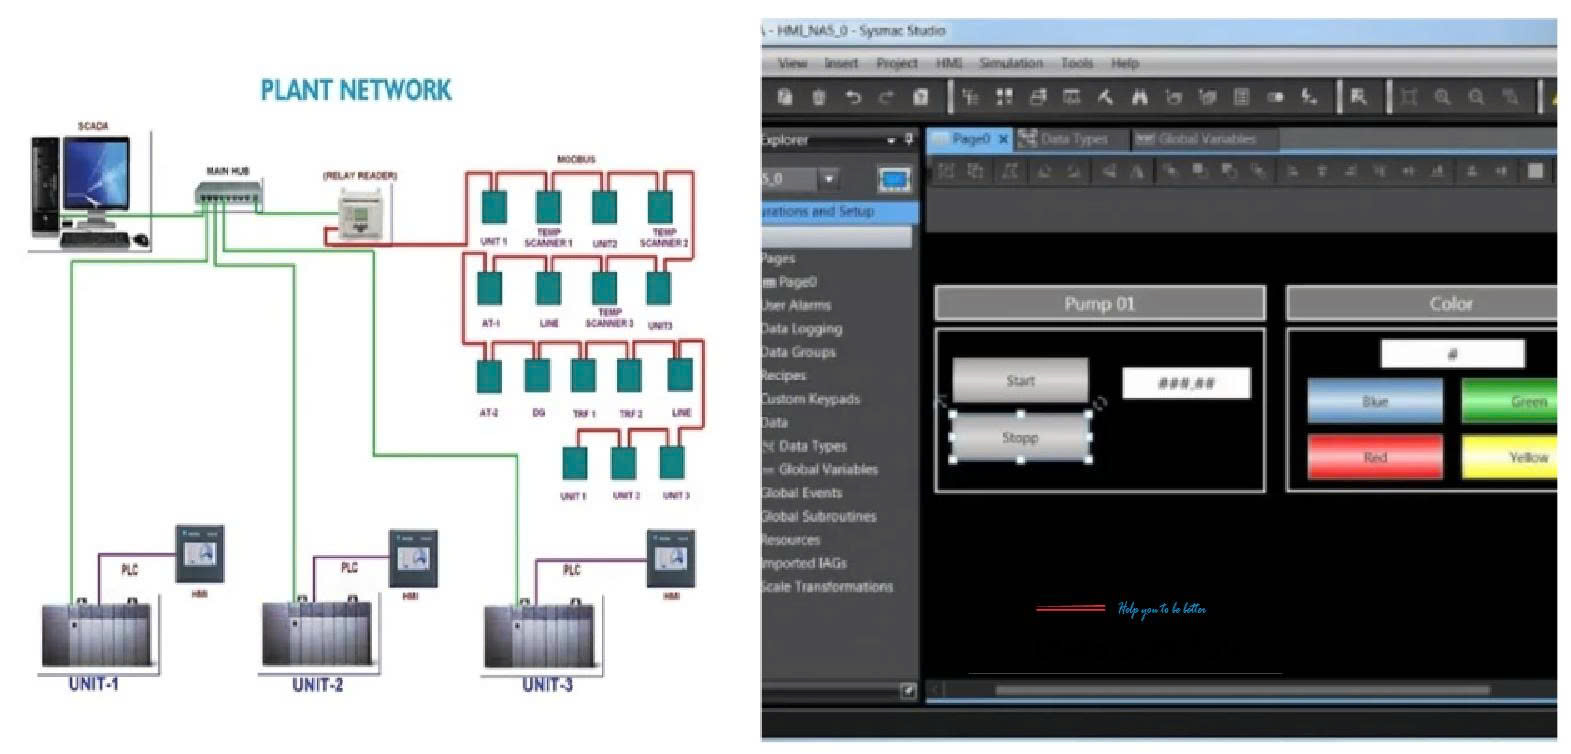Click the HMI device screen icon in Explorer
This screenshot has width=1571, height=754.
[x=894, y=180]
